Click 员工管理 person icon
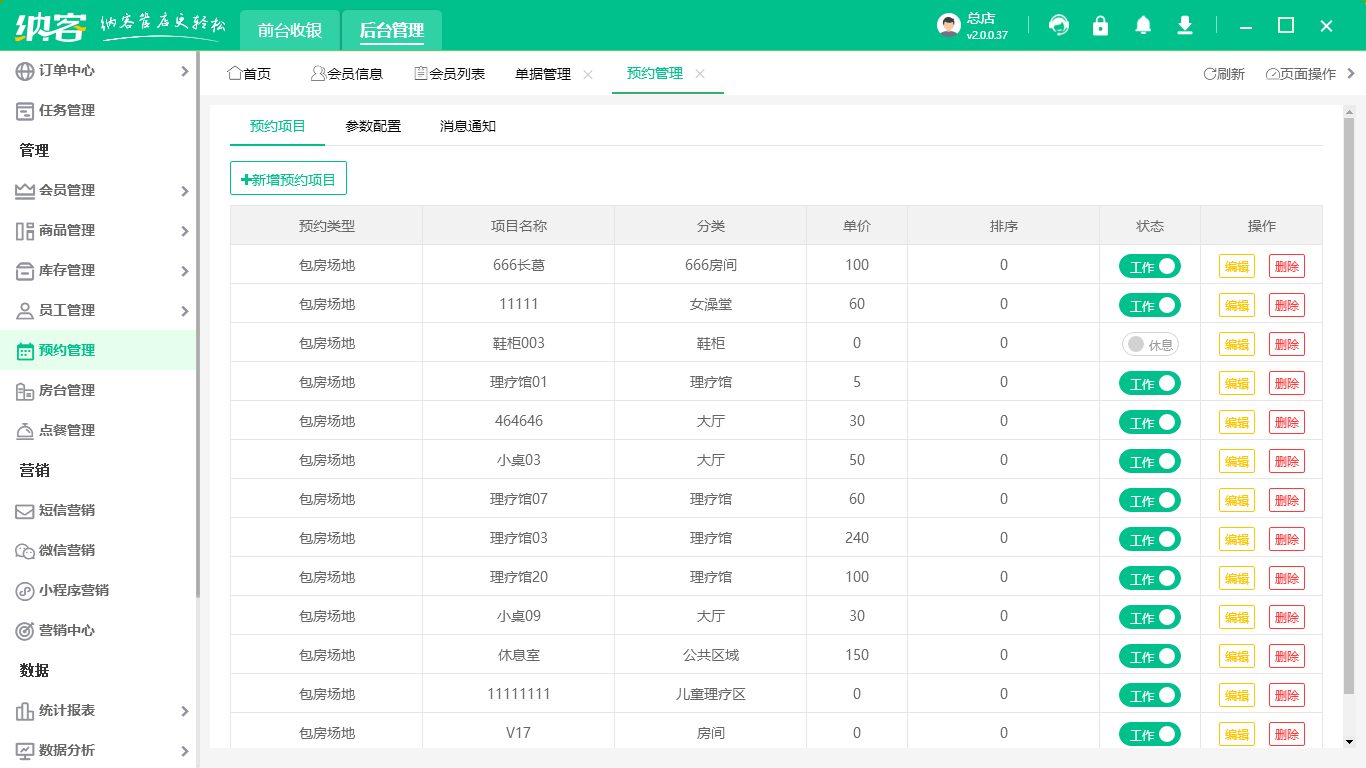 coord(25,311)
